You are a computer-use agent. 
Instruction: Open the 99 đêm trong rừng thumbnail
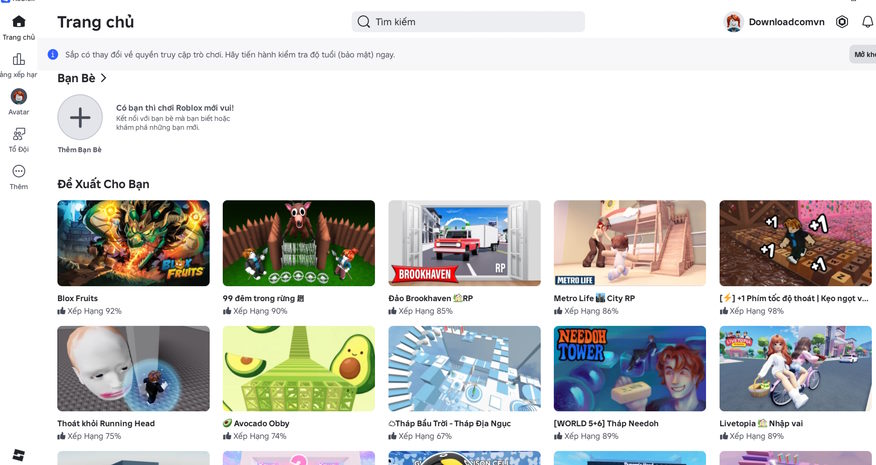point(299,243)
